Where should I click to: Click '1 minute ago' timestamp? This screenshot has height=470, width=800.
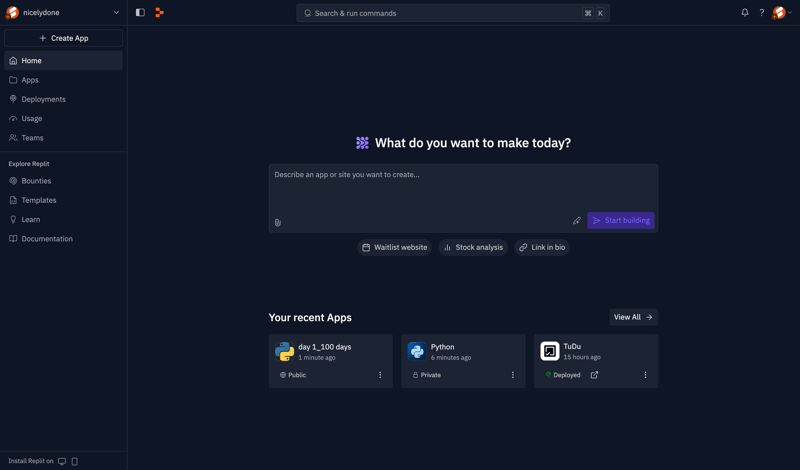pyautogui.click(x=317, y=358)
